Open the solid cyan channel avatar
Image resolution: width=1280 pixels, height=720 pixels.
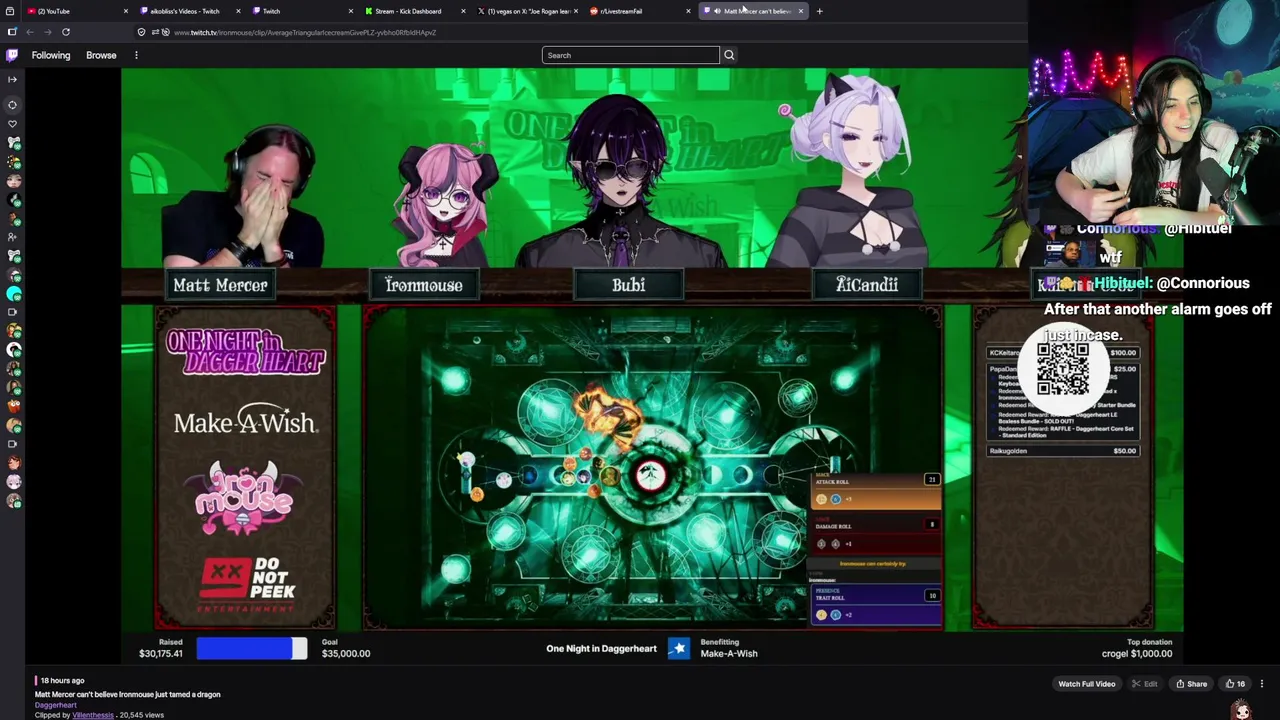click(13, 294)
